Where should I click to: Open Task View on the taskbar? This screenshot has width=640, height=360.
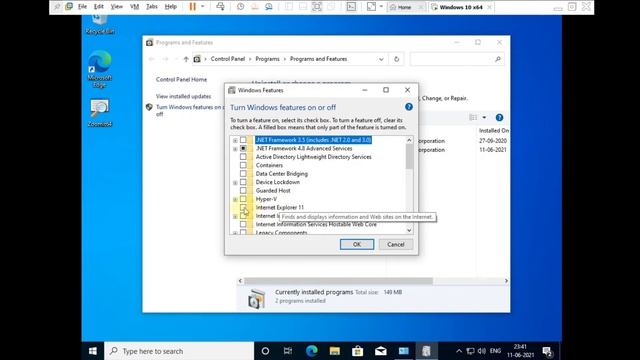(288, 351)
